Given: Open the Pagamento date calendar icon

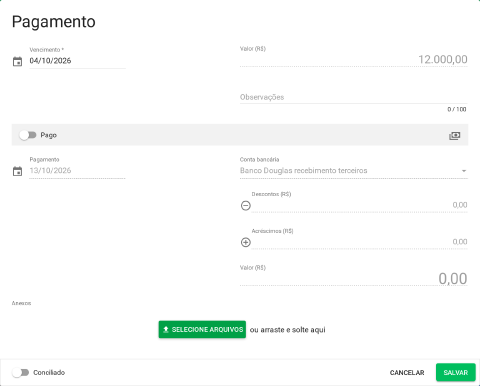Looking at the screenshot, I should 17,171.
